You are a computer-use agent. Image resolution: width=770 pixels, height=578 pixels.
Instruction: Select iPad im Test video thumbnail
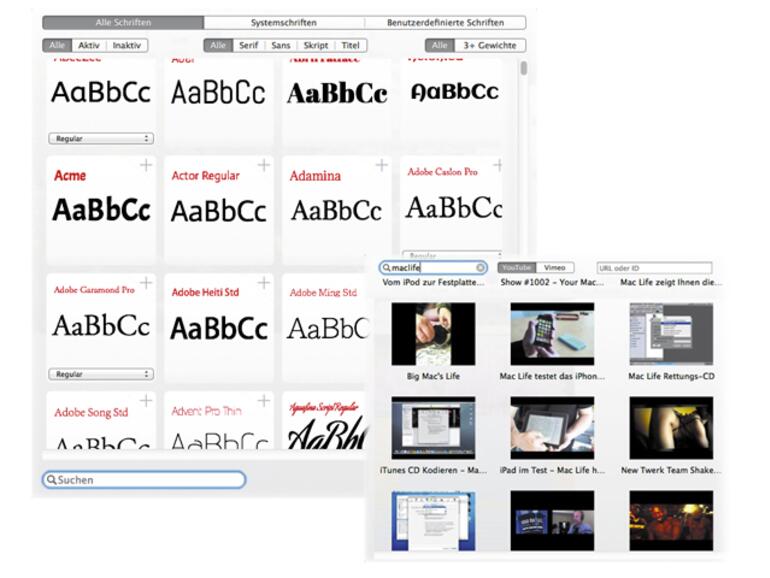click(x=552, y=428)
